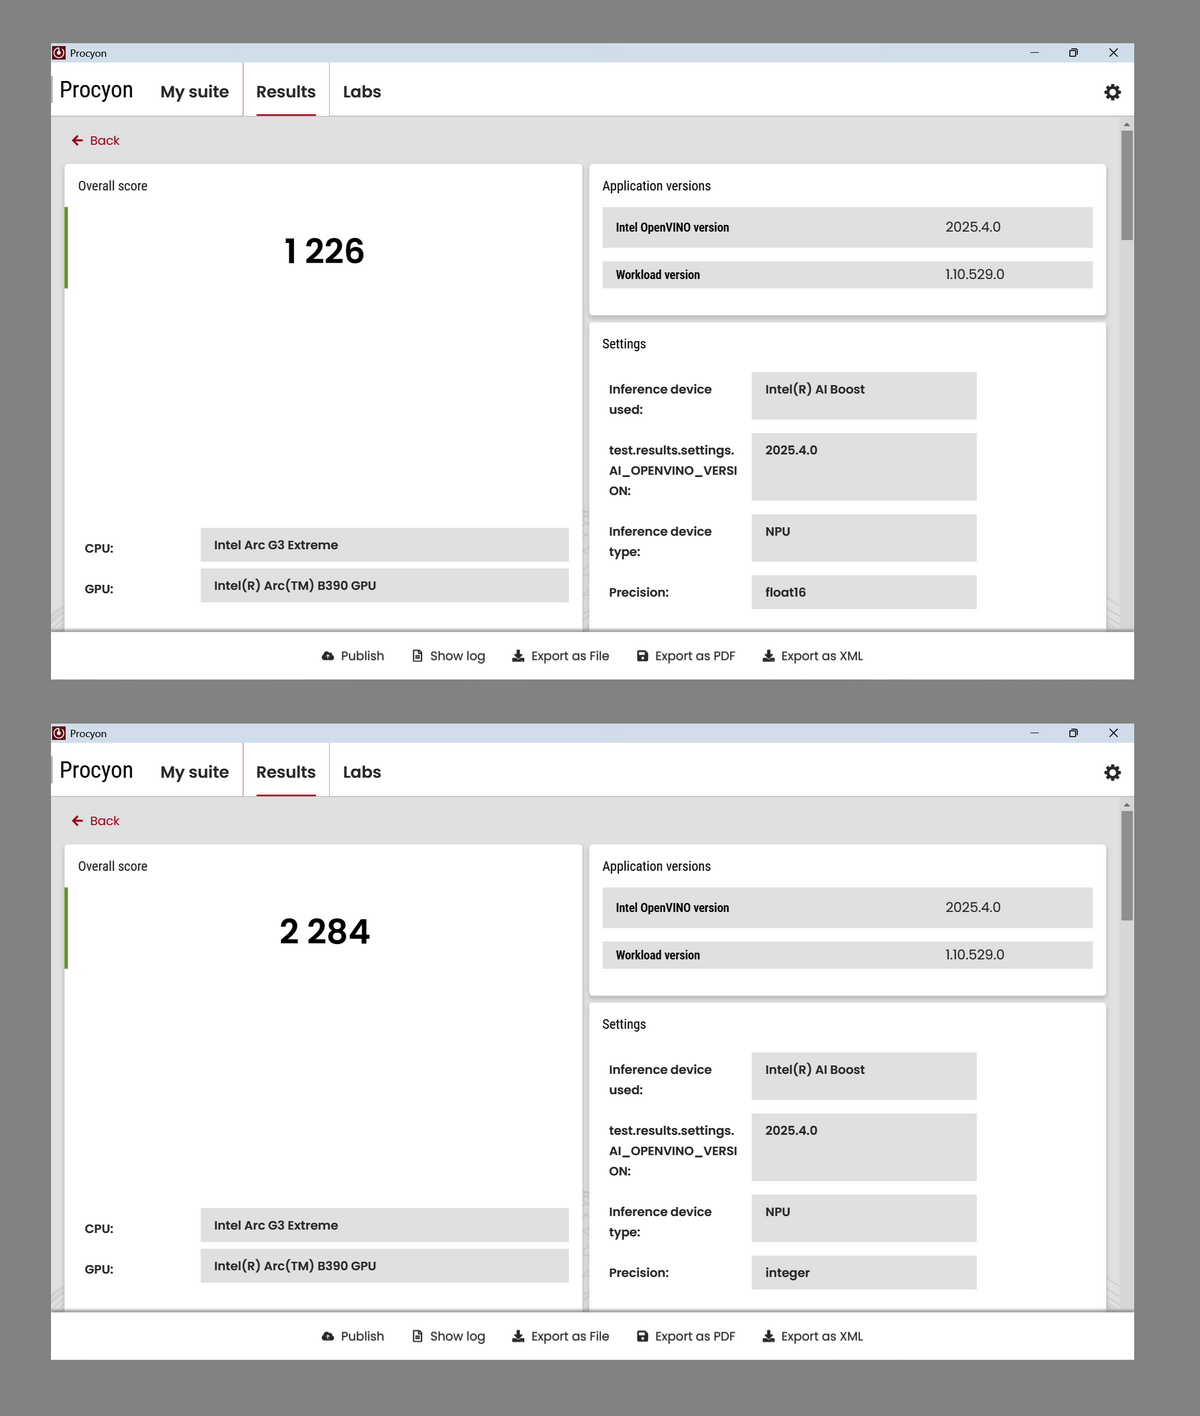The height and width of the screenshot is (1416, 1200).
Task: Click Back arrow icon in bottom window
Action: (77, 821)
